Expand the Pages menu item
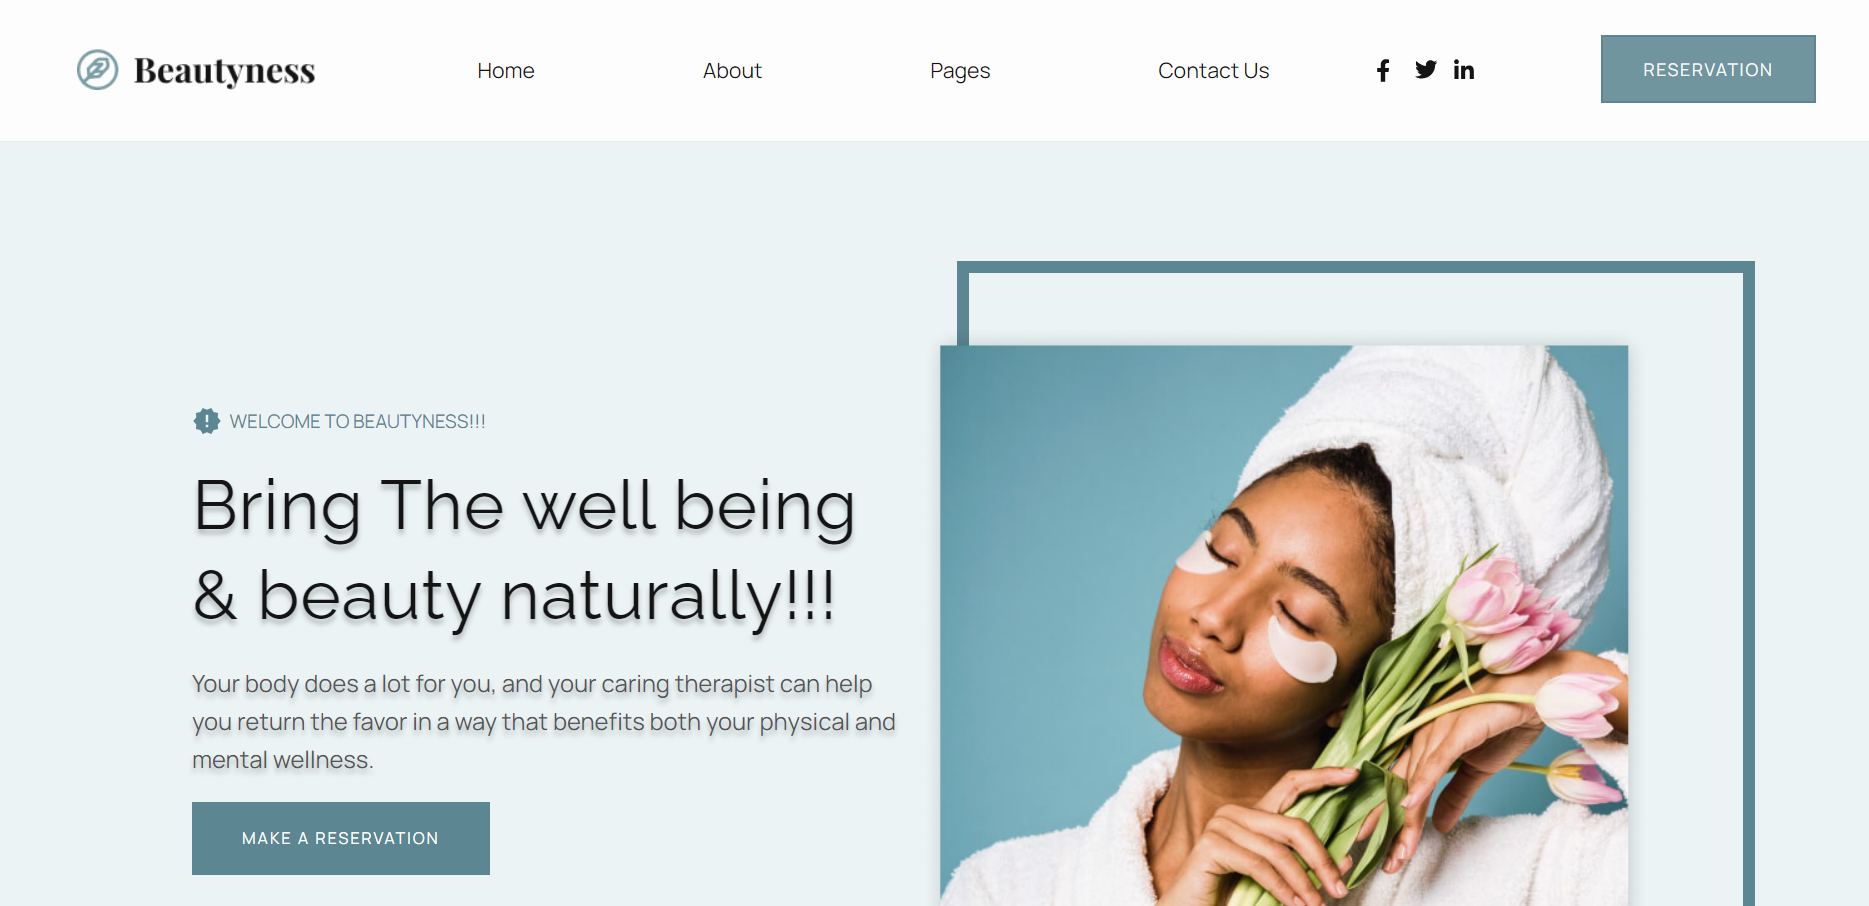 960,71
